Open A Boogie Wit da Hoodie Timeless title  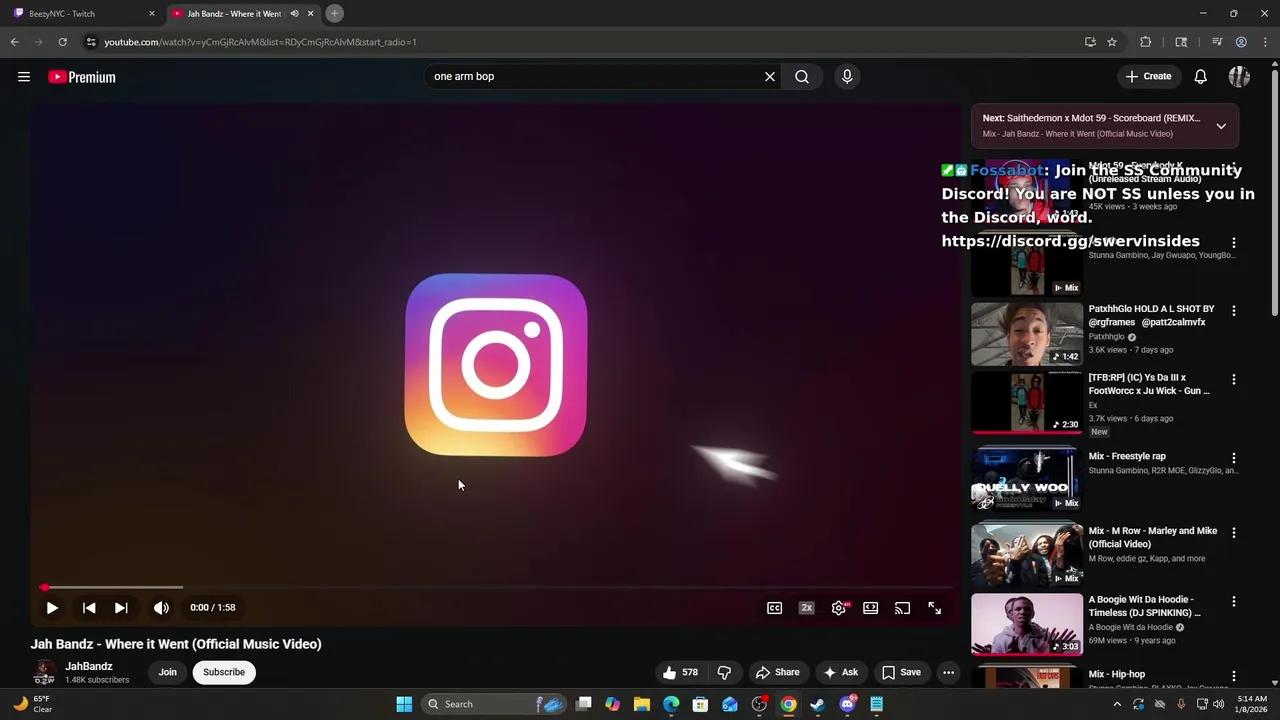pos(1145,606)
